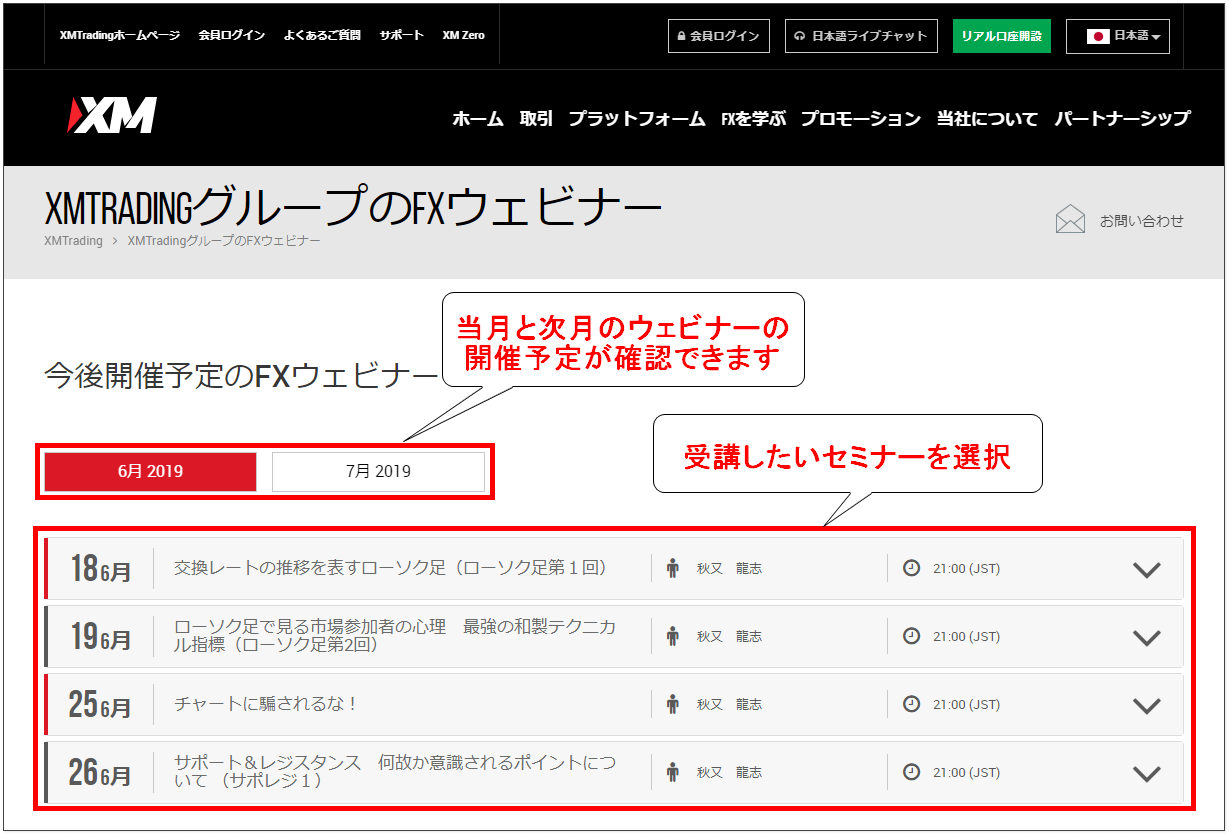Viewport: 1229px width, 835px height.
Task: Expand the 26 6月 webinar row chevron
Action: [x=1146, y=773]
